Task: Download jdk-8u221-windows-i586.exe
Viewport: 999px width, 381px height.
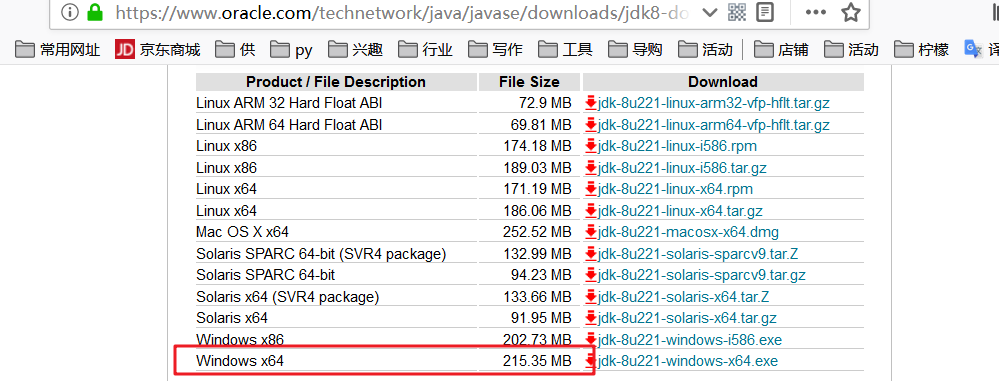Action: pyautogui.click(x=689, y=340)
